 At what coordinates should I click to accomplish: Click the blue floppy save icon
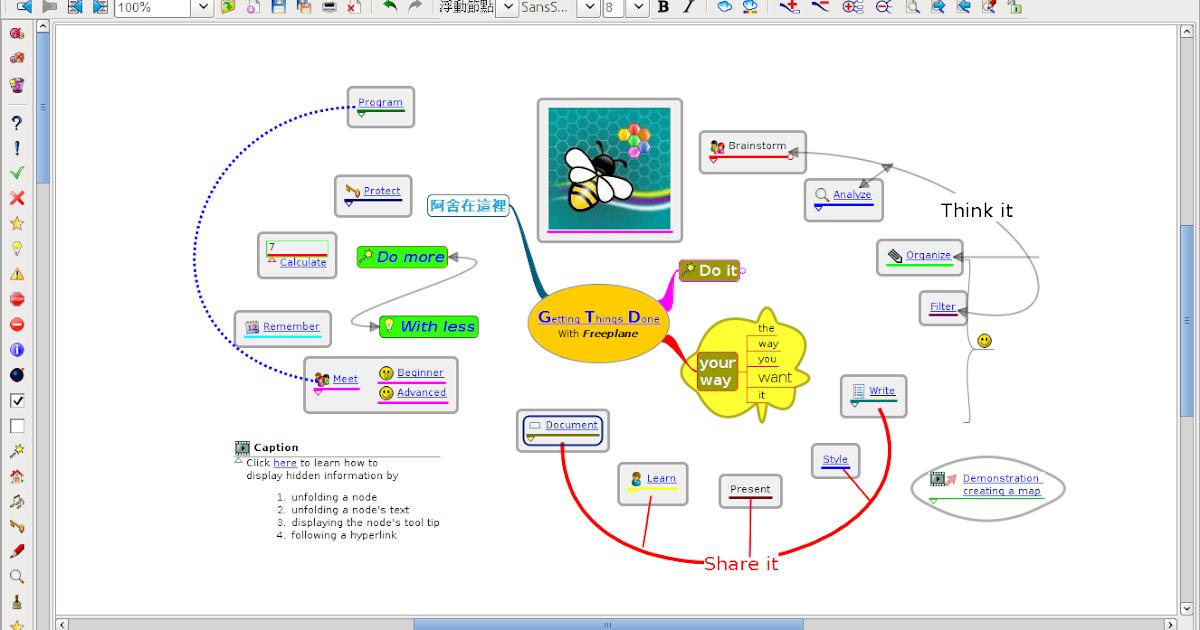[279, 6]
